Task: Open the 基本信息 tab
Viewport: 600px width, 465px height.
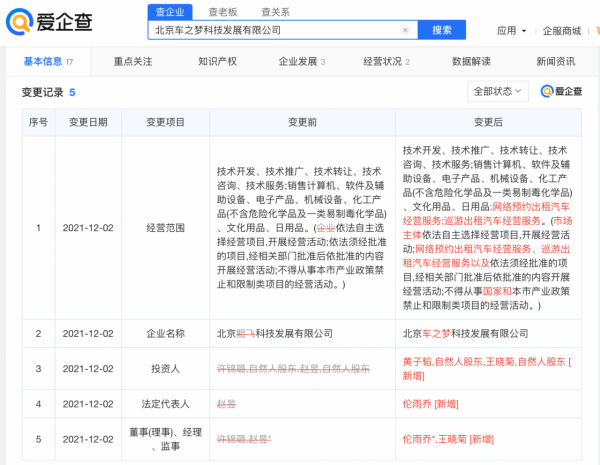Action: [x=47, y=61]
